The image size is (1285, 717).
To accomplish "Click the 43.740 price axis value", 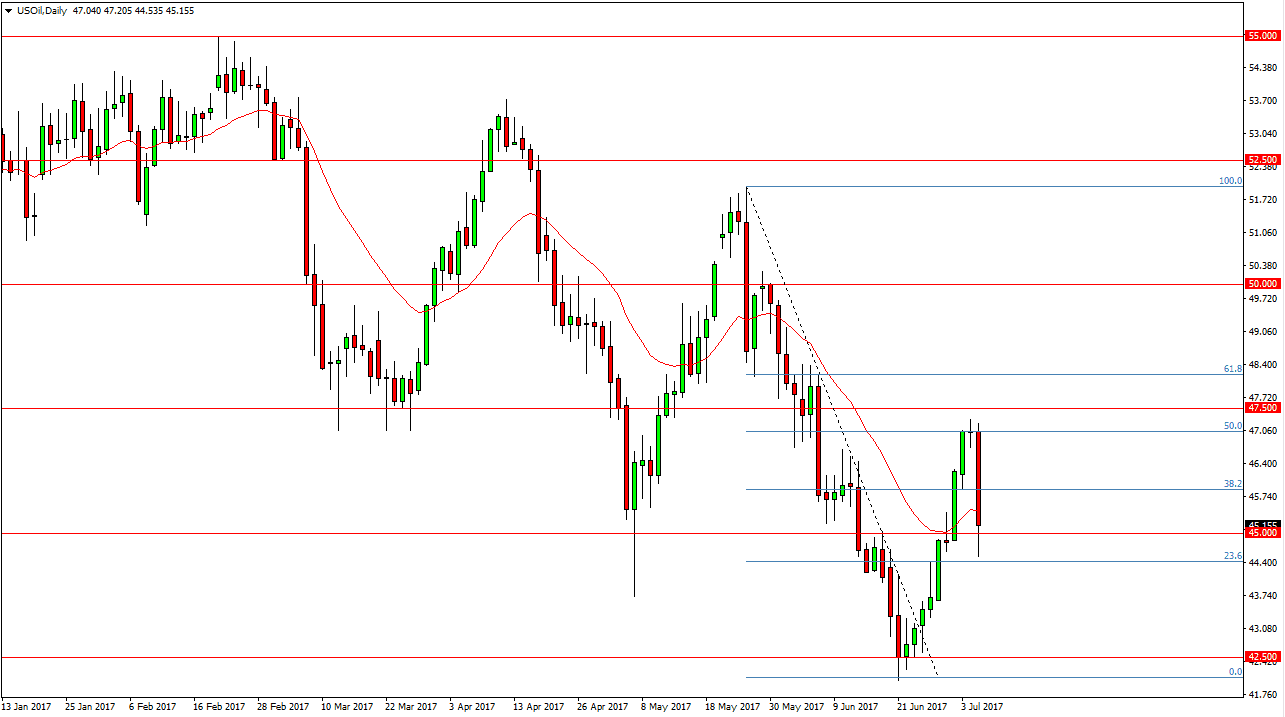I will 1265,596.
